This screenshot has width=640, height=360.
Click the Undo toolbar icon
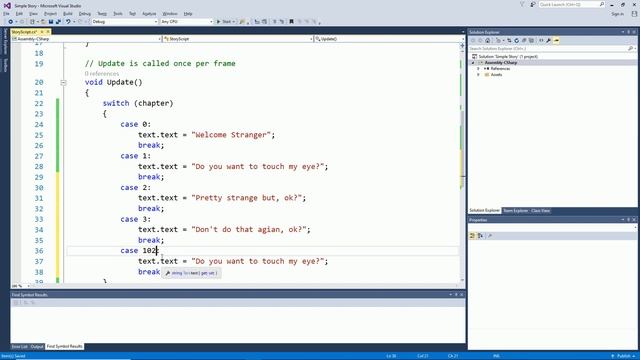point(68,22)
